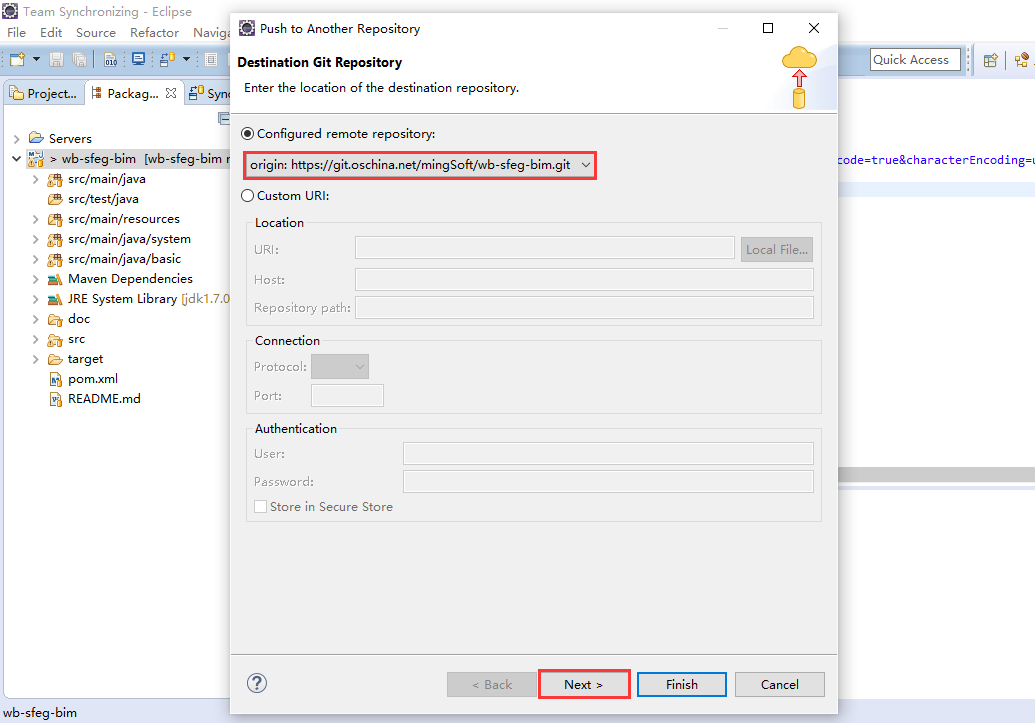The height and width of the screenshot is (723, 1035).
Task: Close the Package Explorer view tab
Action: [171, 93]
